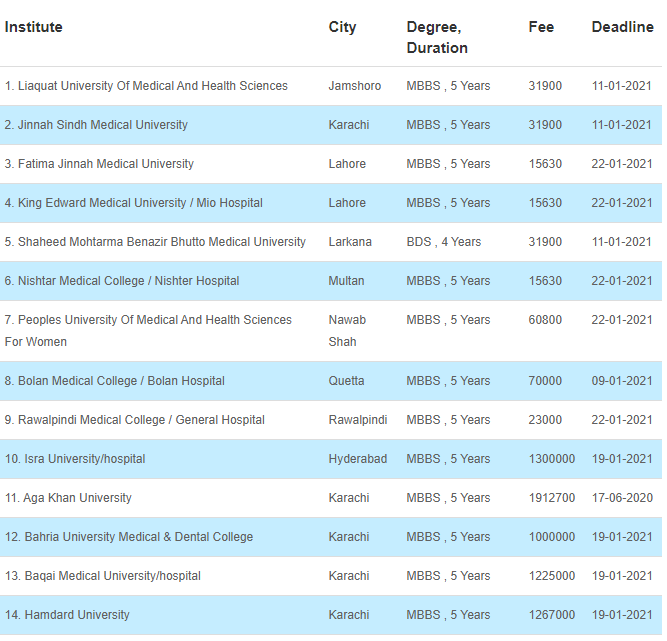This screenshot has width=667, height=641.
Task: Open Bahria University Medical & Dental College
Action: click(x=129, y=537)
